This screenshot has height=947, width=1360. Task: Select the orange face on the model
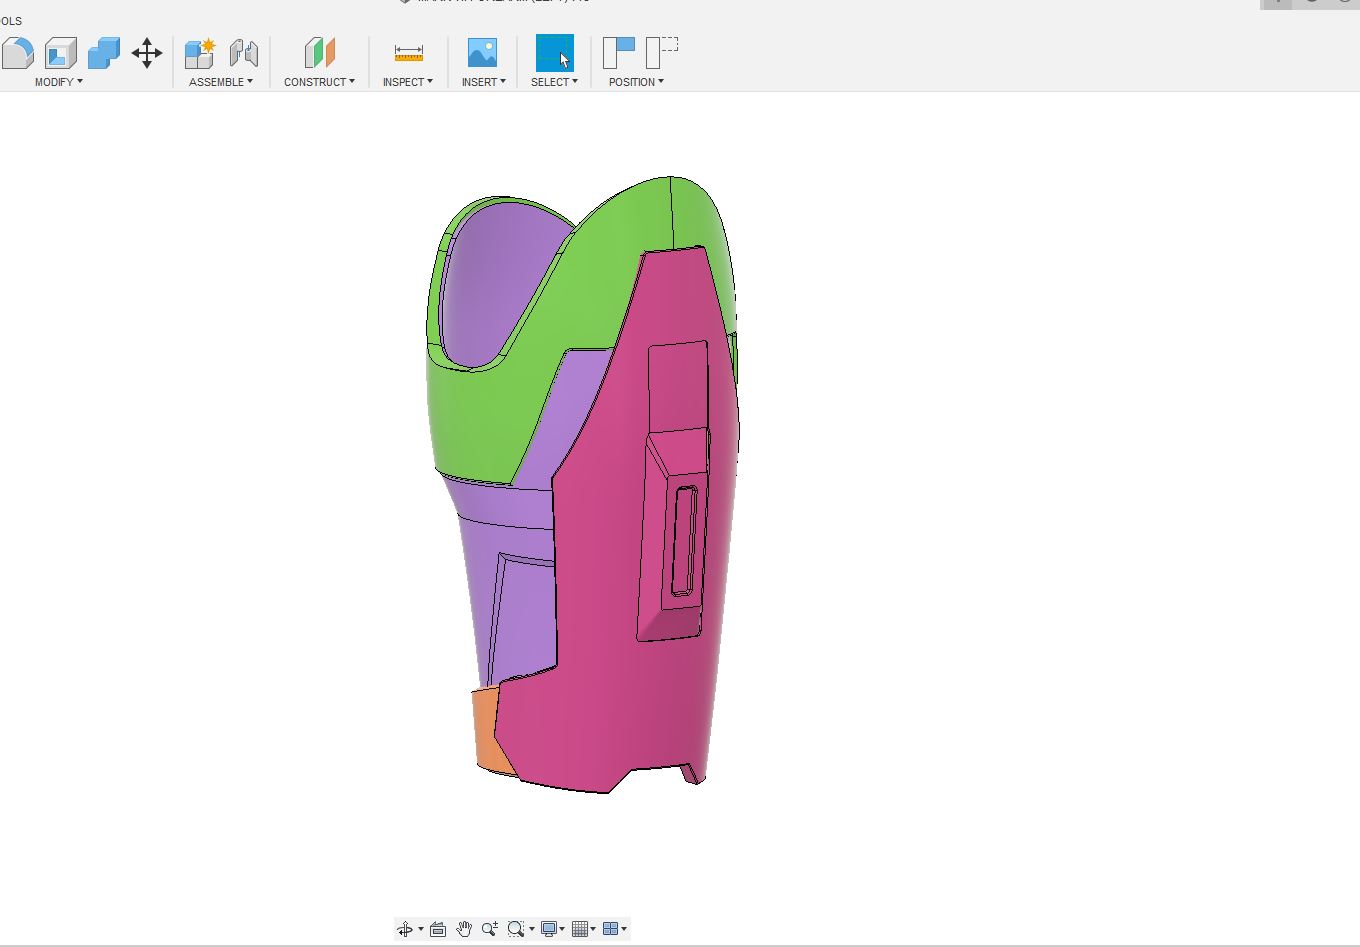(x=486, y=728)
